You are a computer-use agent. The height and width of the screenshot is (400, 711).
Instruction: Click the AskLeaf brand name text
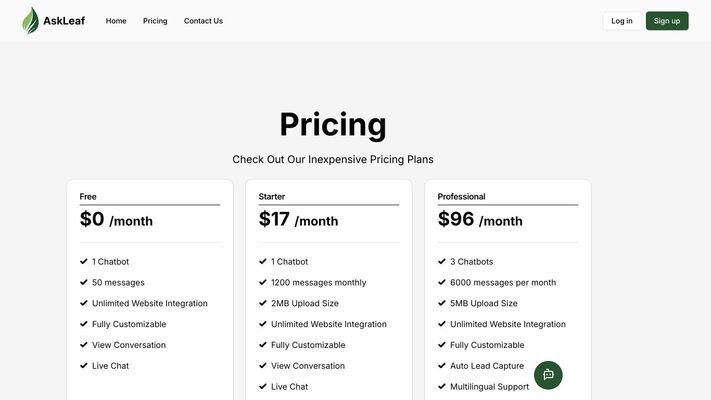64,21
